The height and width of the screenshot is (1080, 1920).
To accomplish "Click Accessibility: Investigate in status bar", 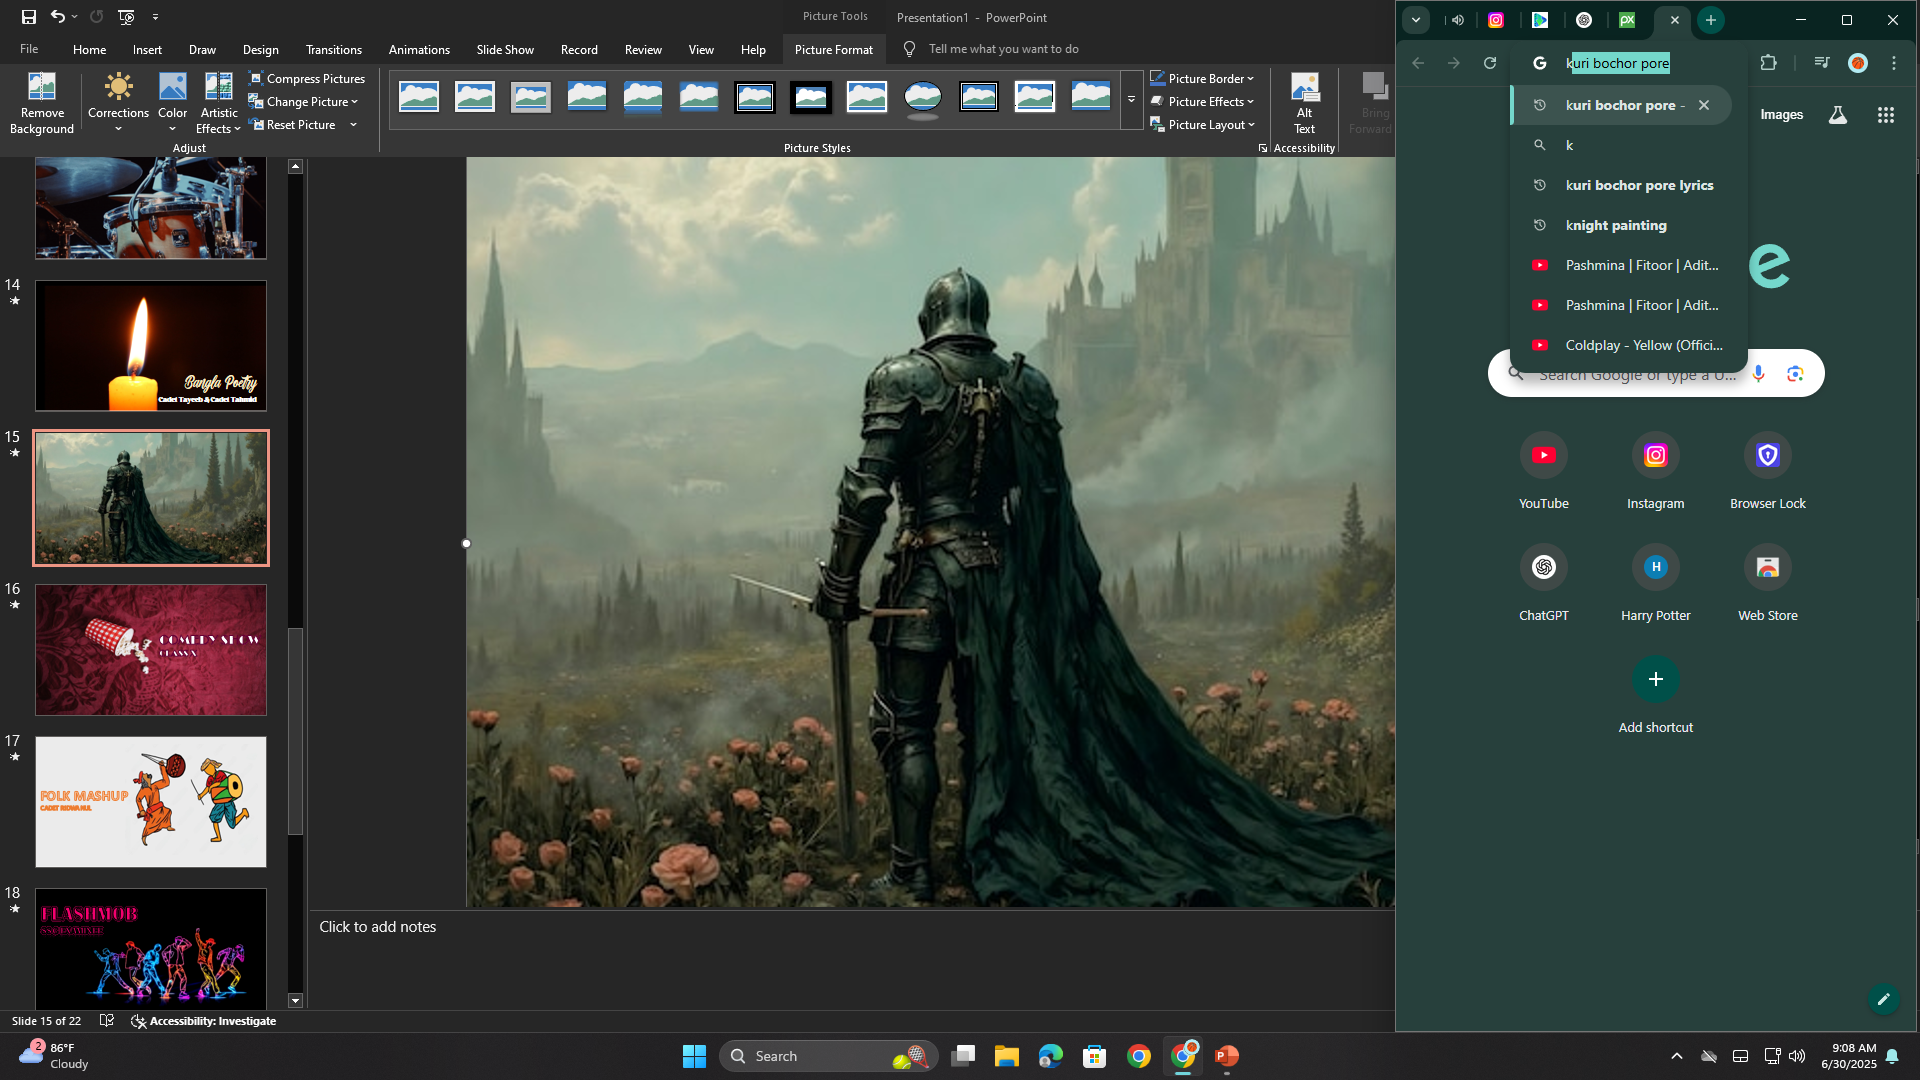I will pyautogui.click(x=204, y=1021).
